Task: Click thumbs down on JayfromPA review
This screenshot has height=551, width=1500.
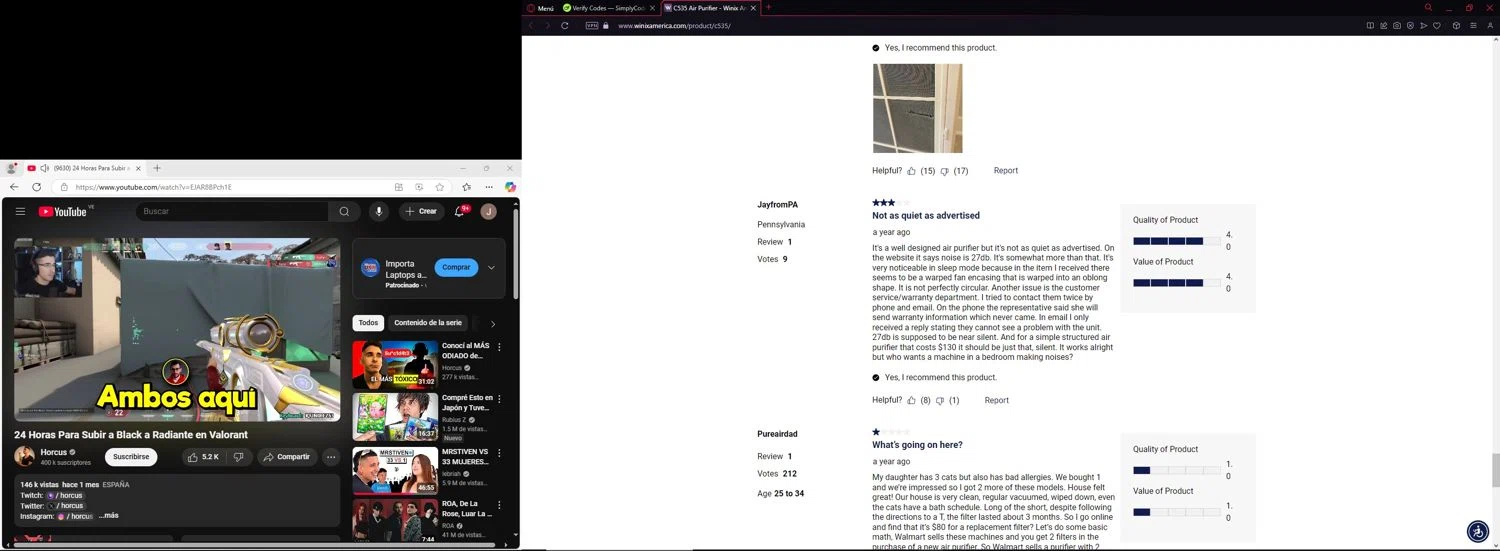Action: [x=940, y=400]
